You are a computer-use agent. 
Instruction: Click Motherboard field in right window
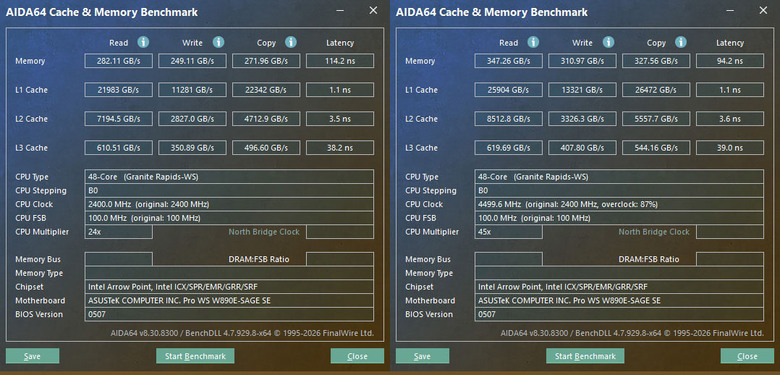619,300
